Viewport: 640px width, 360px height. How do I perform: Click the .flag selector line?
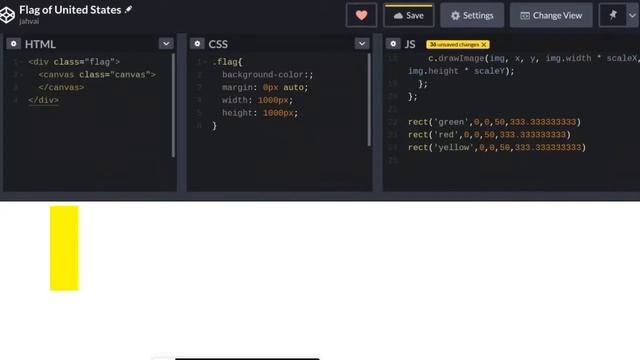[227, 62]
